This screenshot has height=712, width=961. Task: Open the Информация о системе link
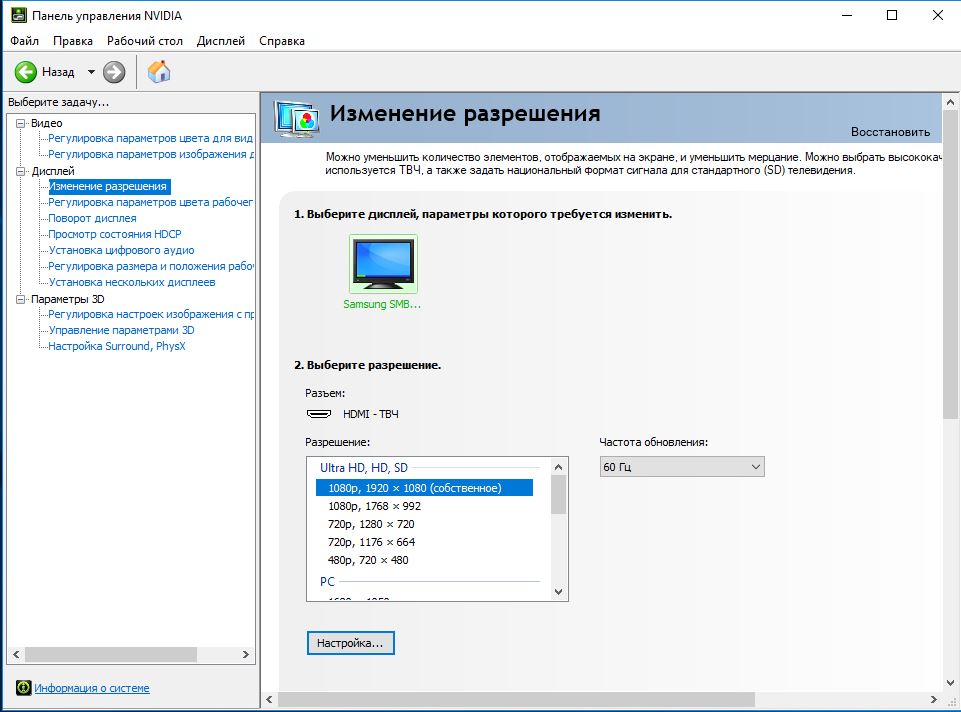tap(92, 688)
